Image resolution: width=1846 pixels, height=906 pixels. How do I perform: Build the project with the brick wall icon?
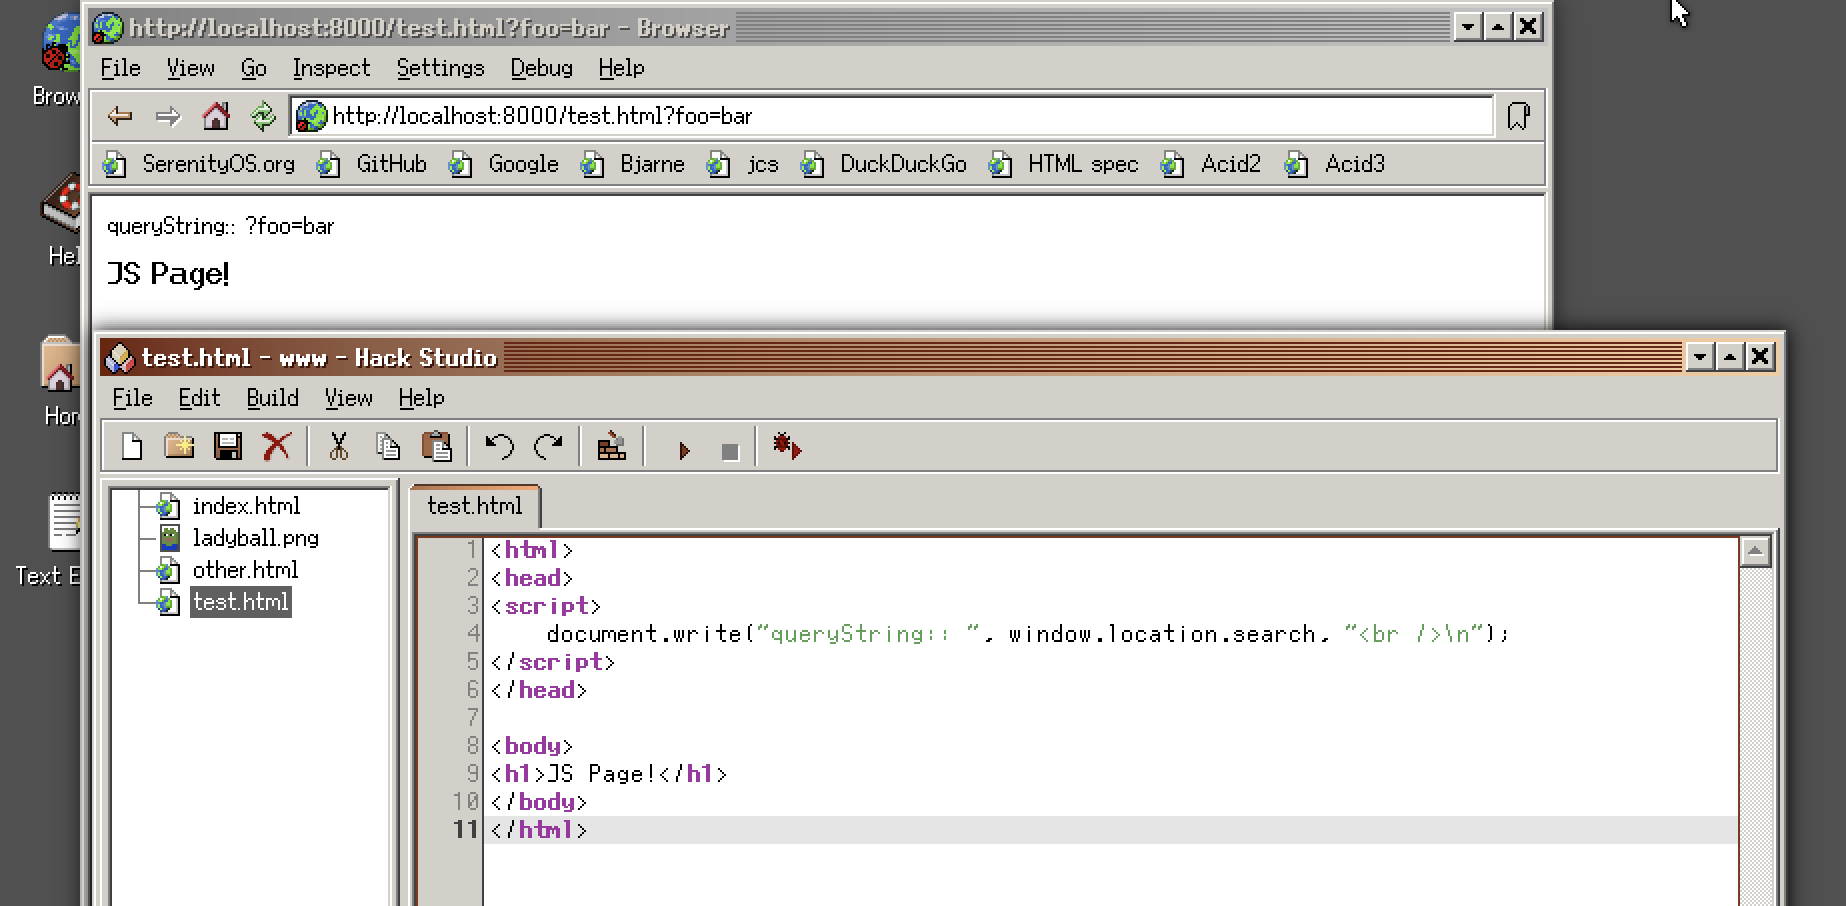pos(611,446)
